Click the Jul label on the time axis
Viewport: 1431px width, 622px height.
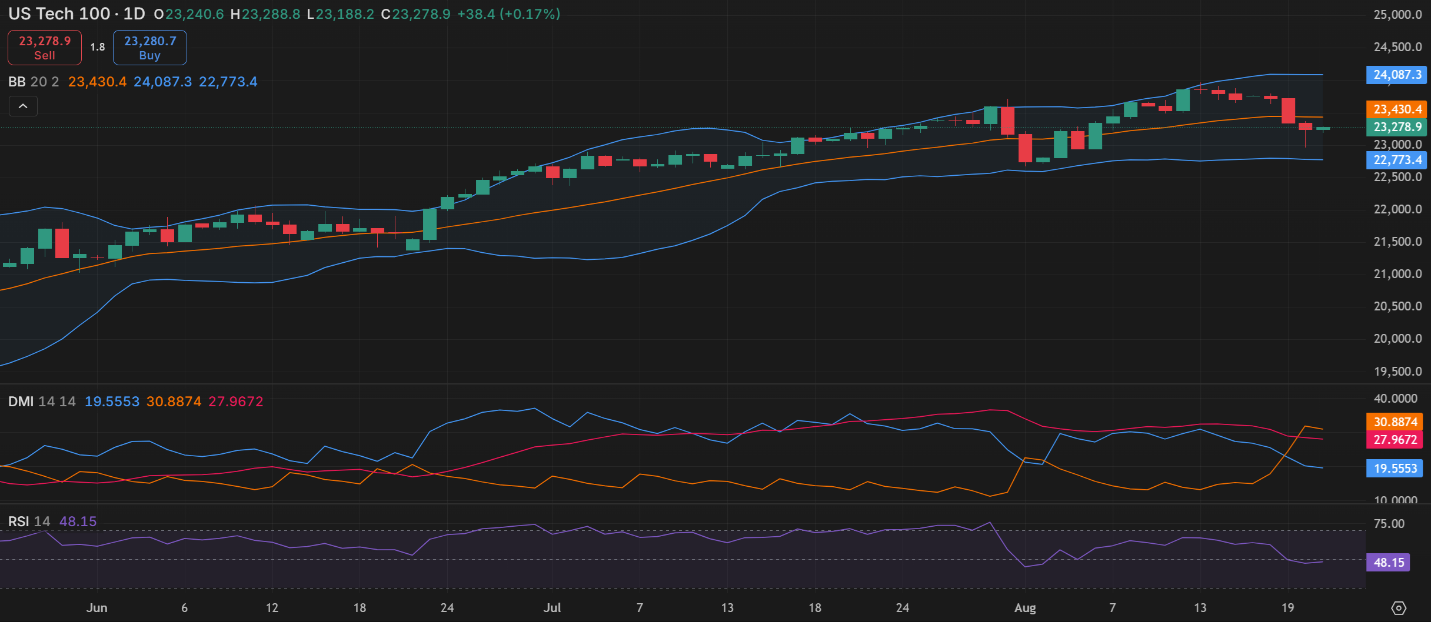pos(552,607)
